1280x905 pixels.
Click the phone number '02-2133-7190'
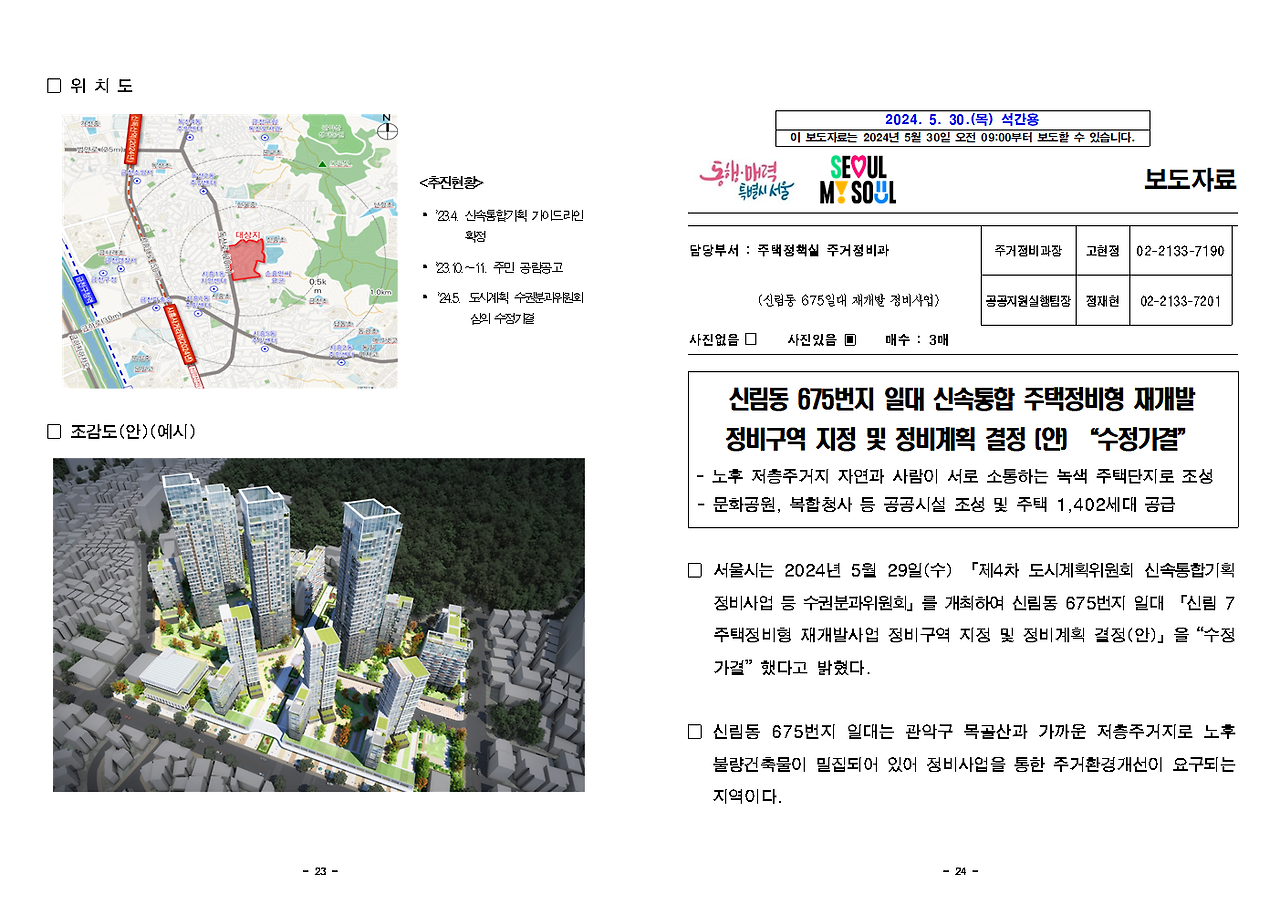tap(1180, 251)
